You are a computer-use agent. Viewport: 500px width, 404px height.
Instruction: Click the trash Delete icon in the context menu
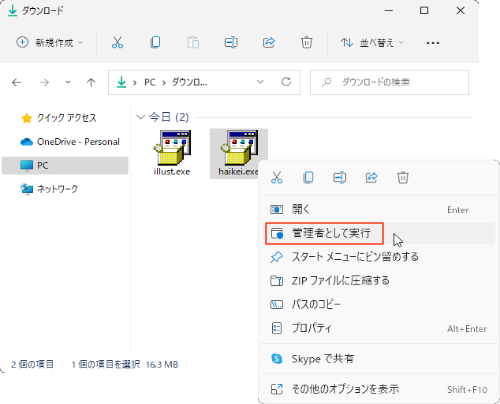(x=403, y=177)
